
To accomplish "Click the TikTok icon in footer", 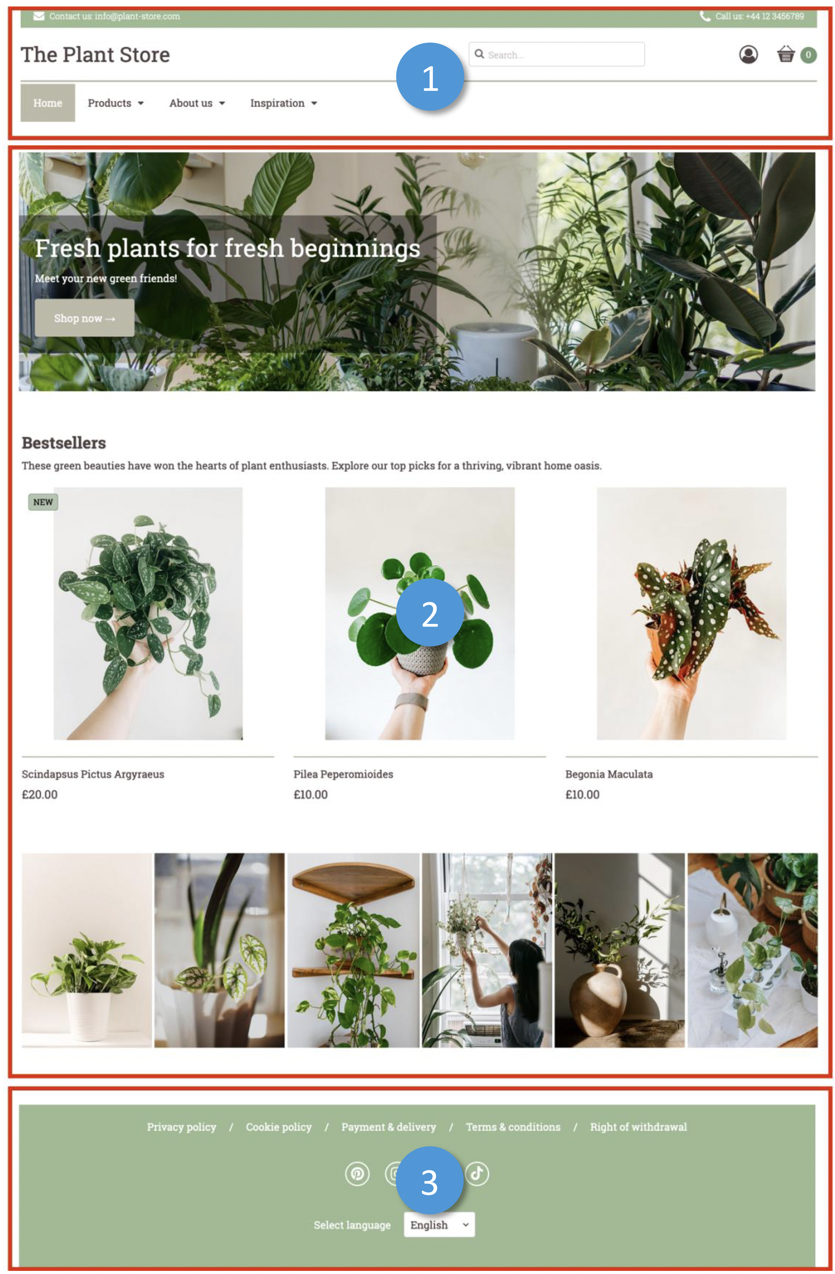I will coord(477,1174).
